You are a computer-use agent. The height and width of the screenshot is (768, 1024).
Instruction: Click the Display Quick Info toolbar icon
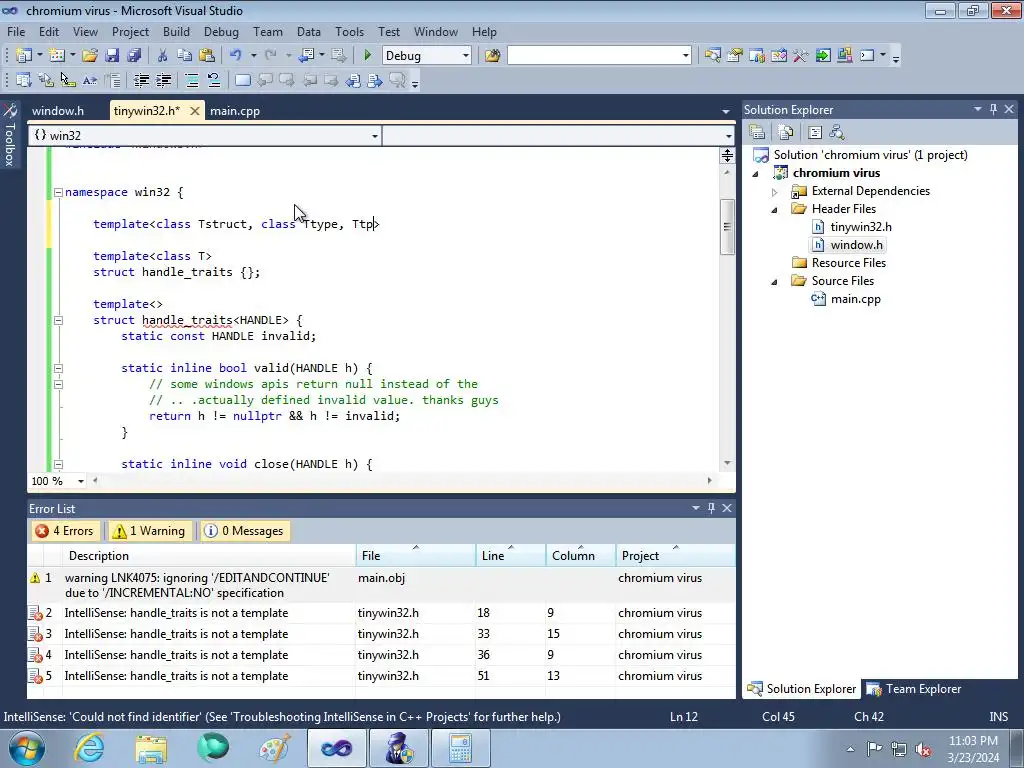coord(68,80)
